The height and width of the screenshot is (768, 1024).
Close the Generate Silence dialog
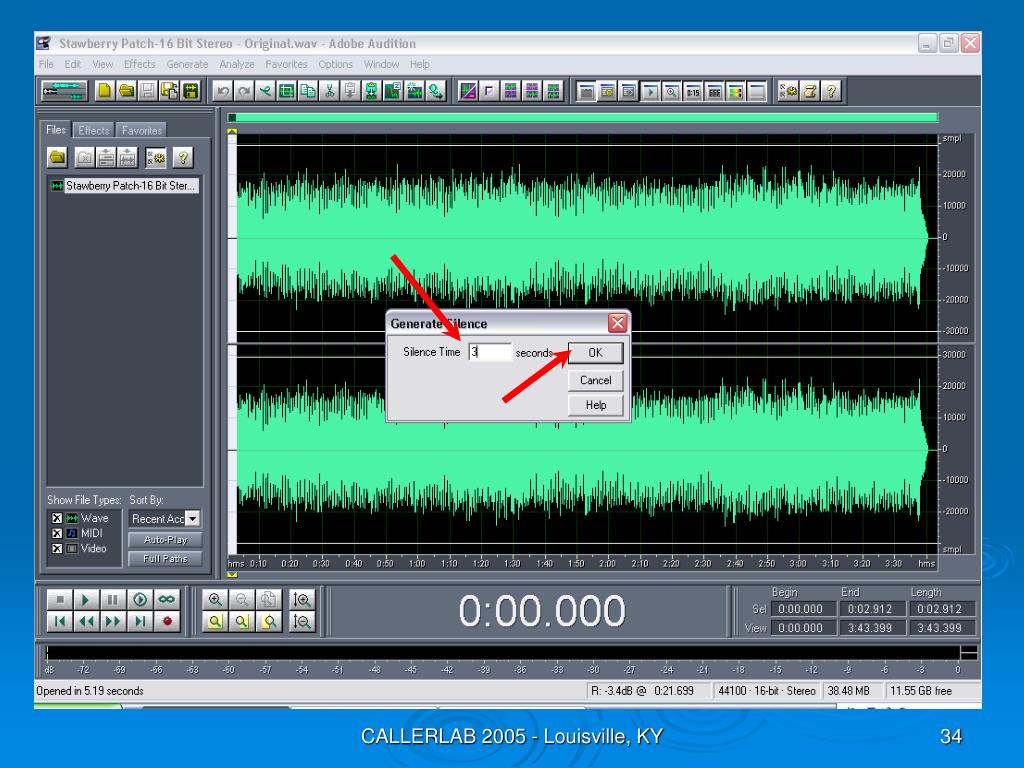coord(617,323)
